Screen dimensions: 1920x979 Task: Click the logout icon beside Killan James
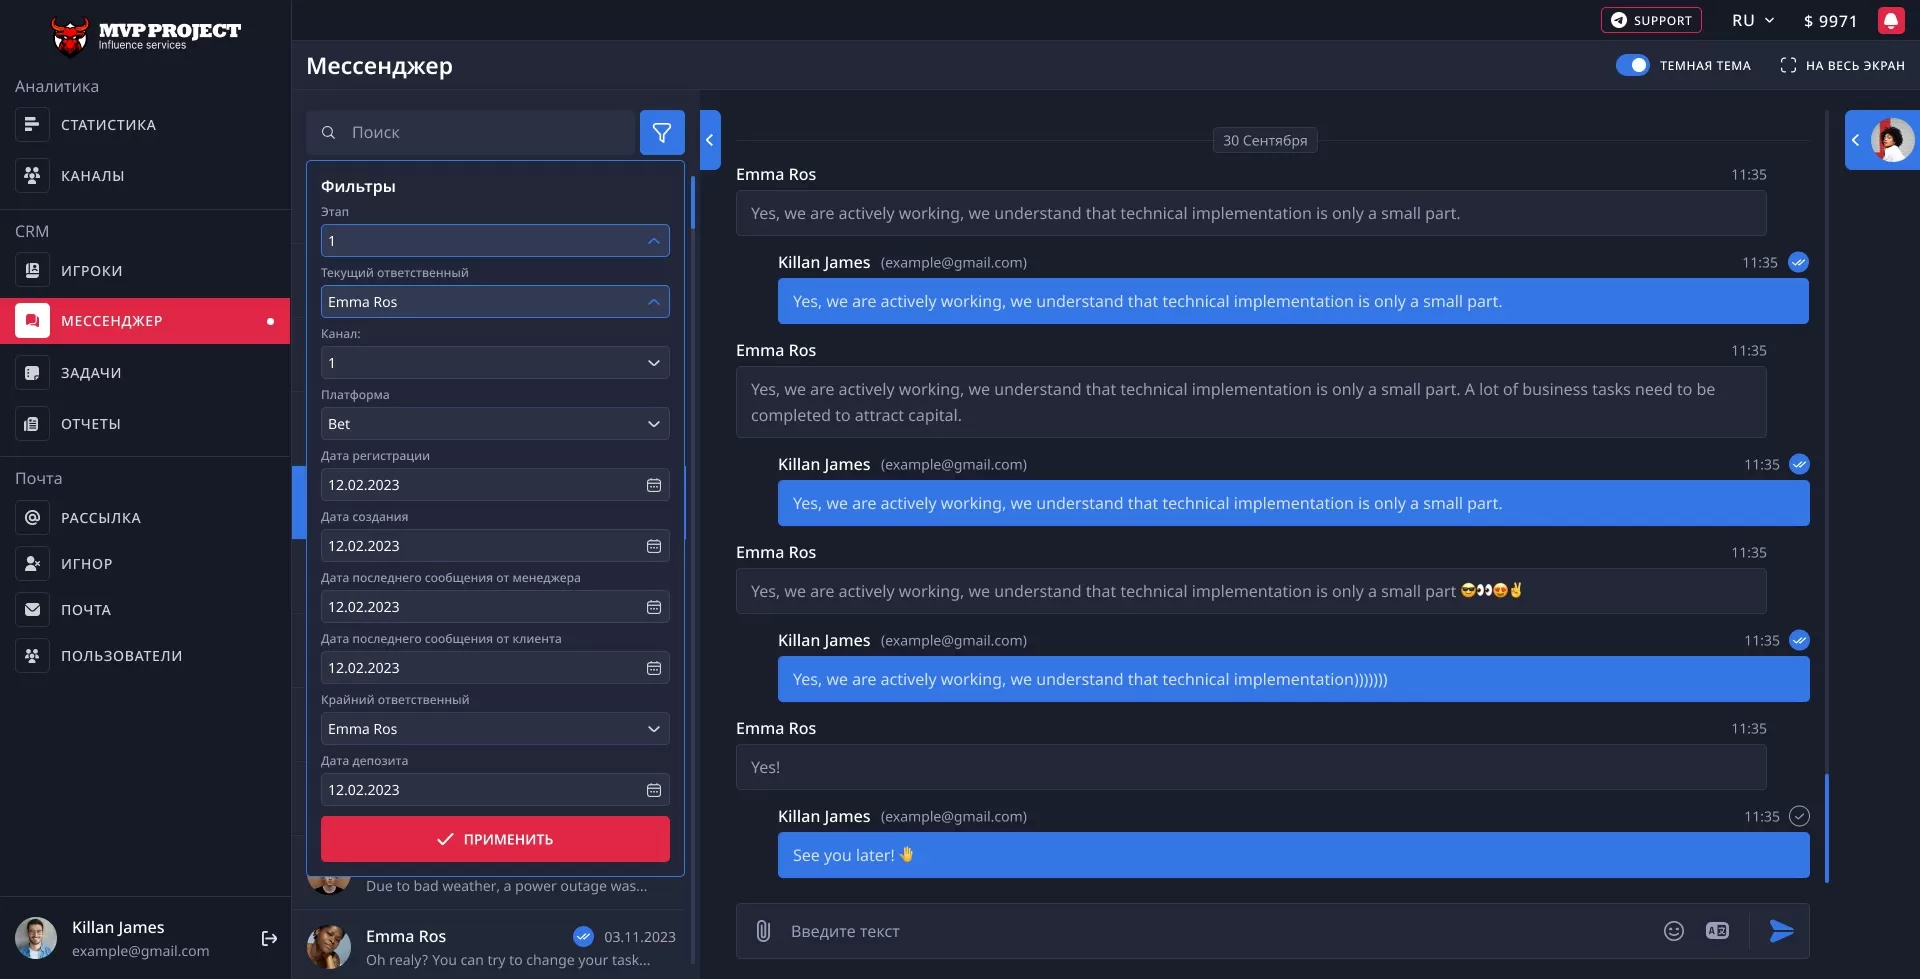[x=269, y=938]
